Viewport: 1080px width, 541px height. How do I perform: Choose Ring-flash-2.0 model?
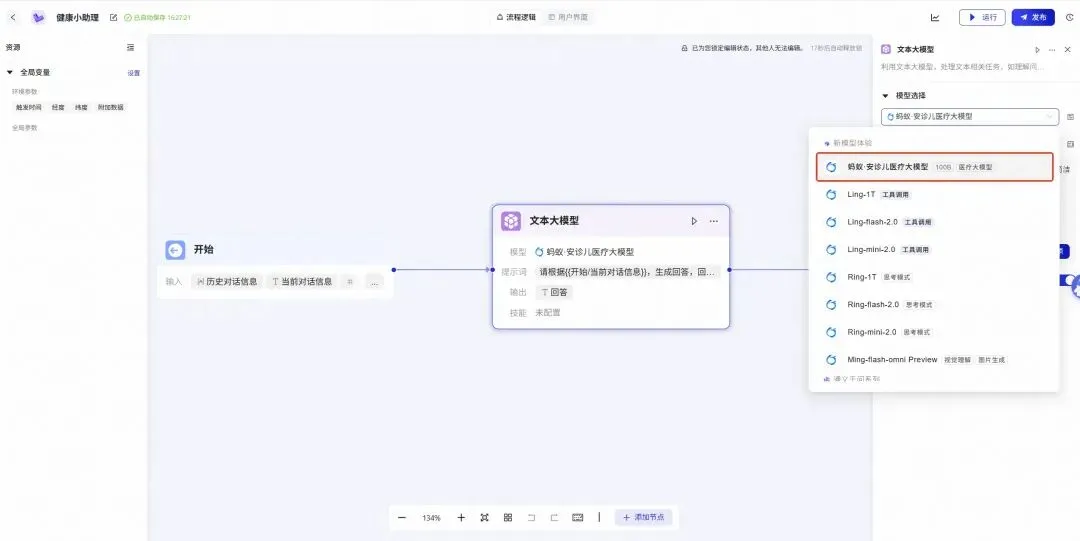(x=935, y=305)
